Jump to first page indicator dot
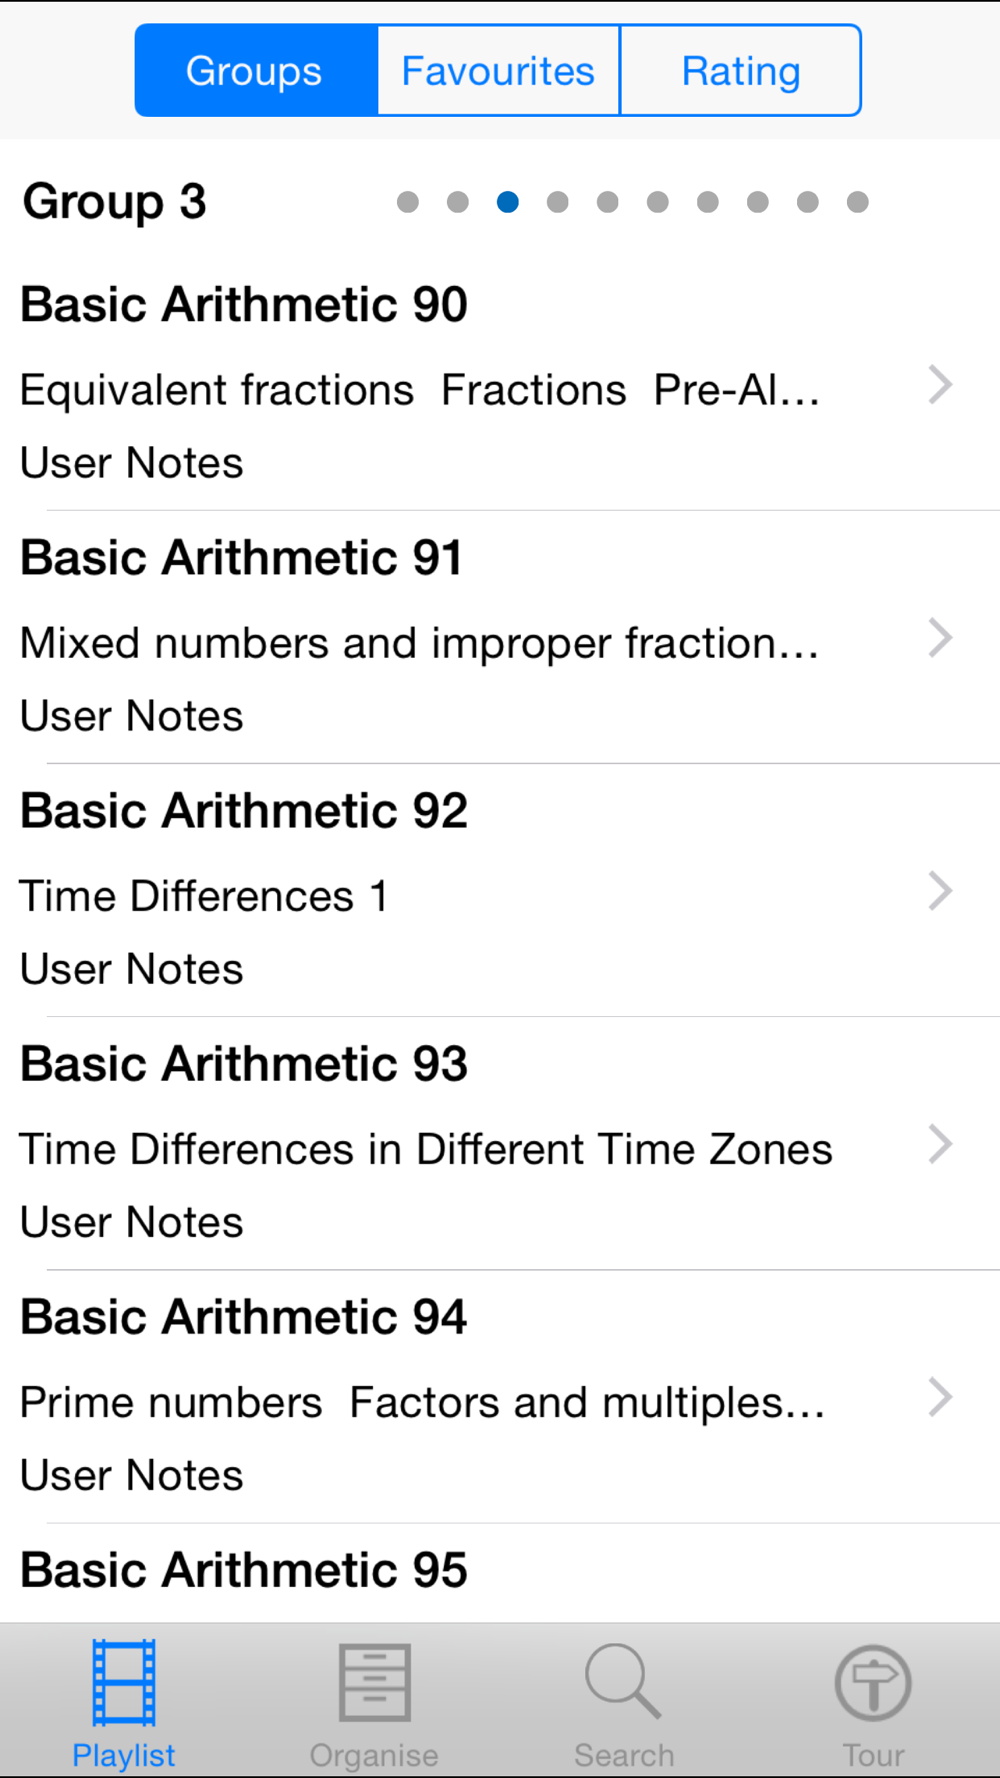Viewport: 1000px width, 1778px height. click(407, 202)
